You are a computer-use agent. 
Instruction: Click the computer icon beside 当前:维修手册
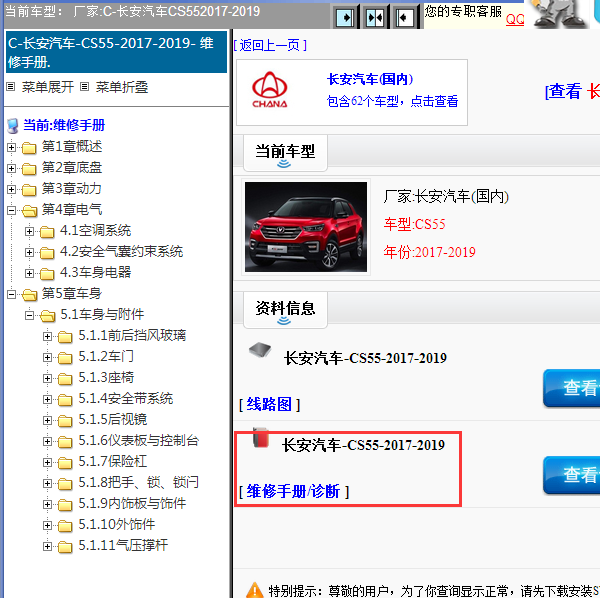click(x=13, y=125)
